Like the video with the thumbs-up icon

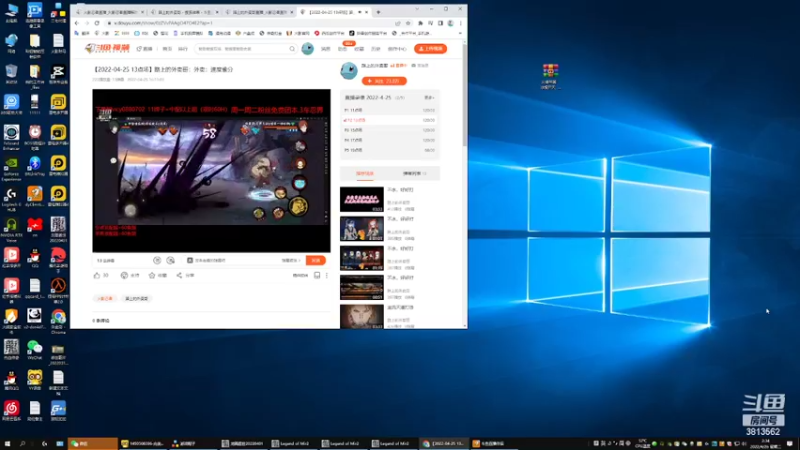click(x=97, y=276)
